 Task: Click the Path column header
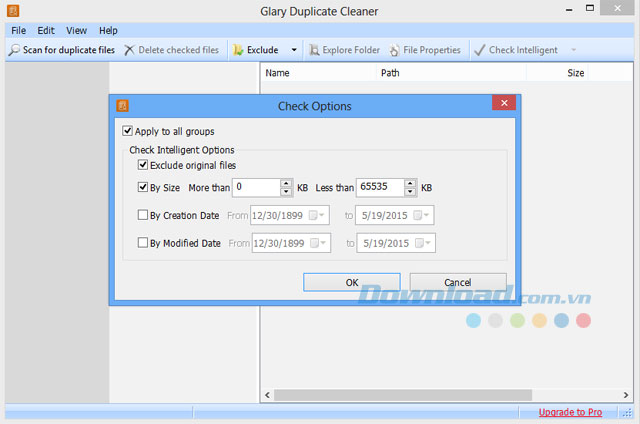(451, 73)
